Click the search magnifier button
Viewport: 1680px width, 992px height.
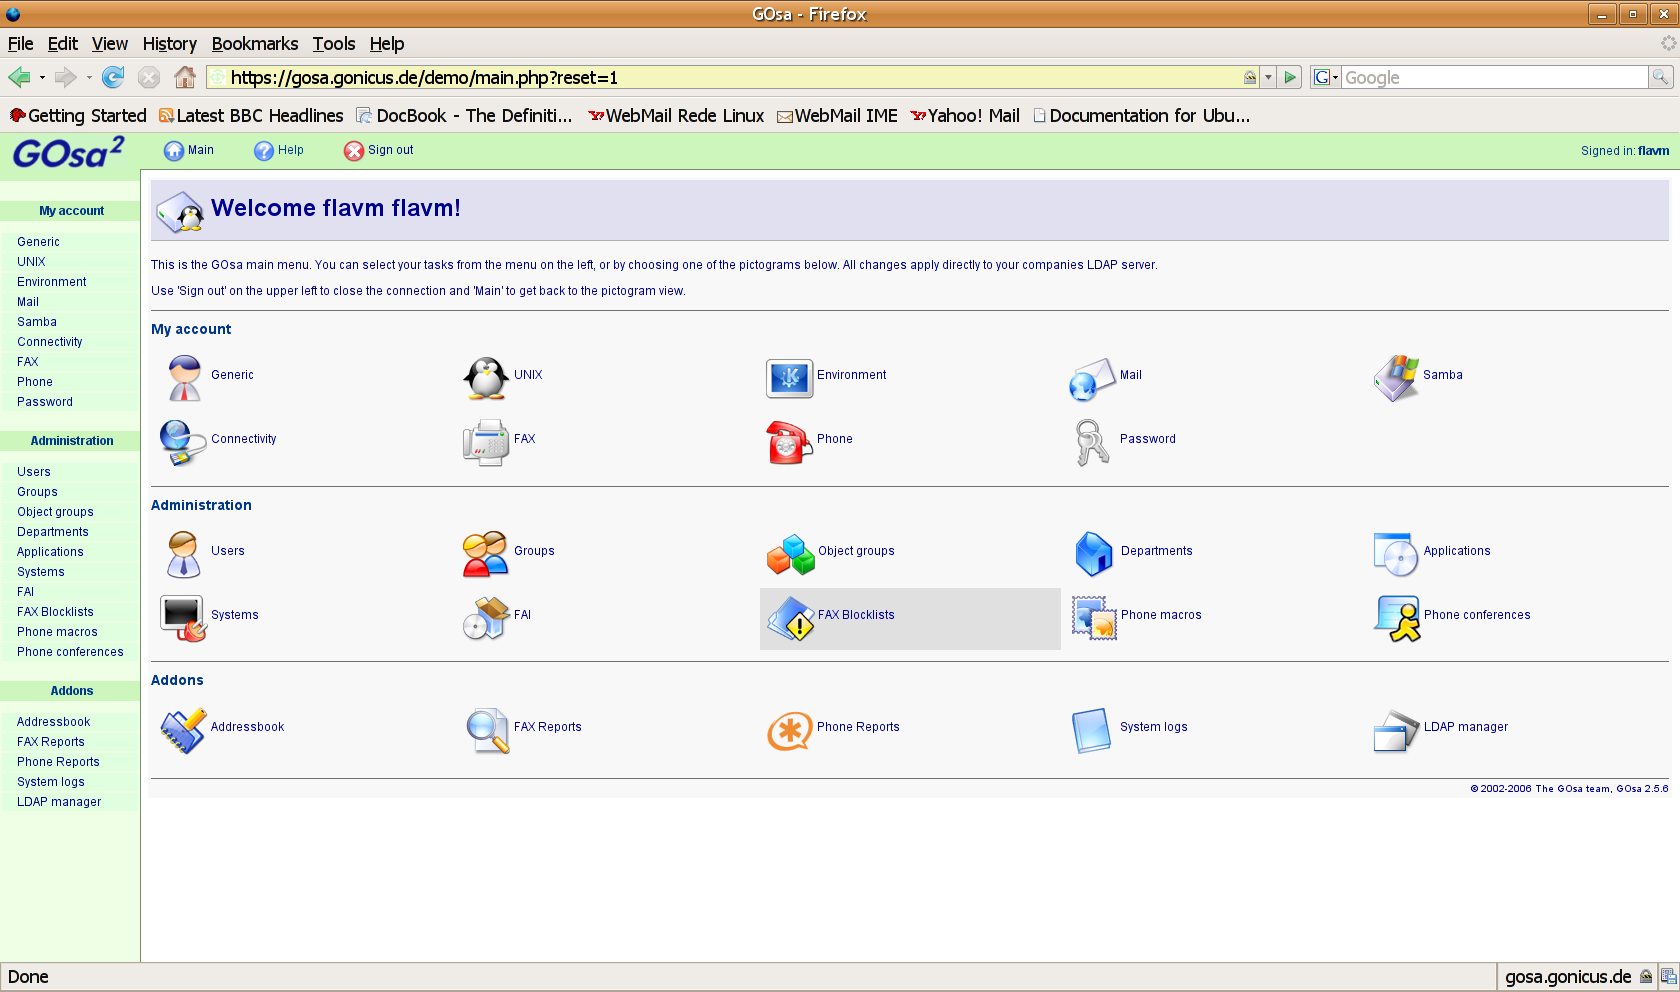pos(1660,77)
